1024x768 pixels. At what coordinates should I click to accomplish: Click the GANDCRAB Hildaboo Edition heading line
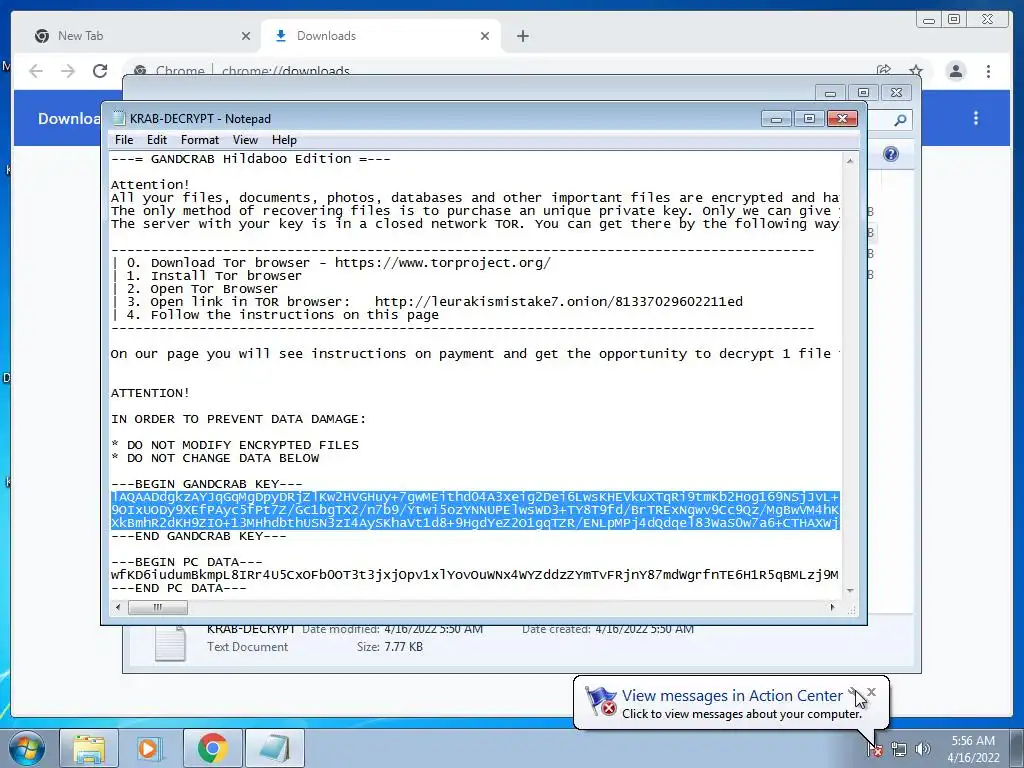coord(251,159)
